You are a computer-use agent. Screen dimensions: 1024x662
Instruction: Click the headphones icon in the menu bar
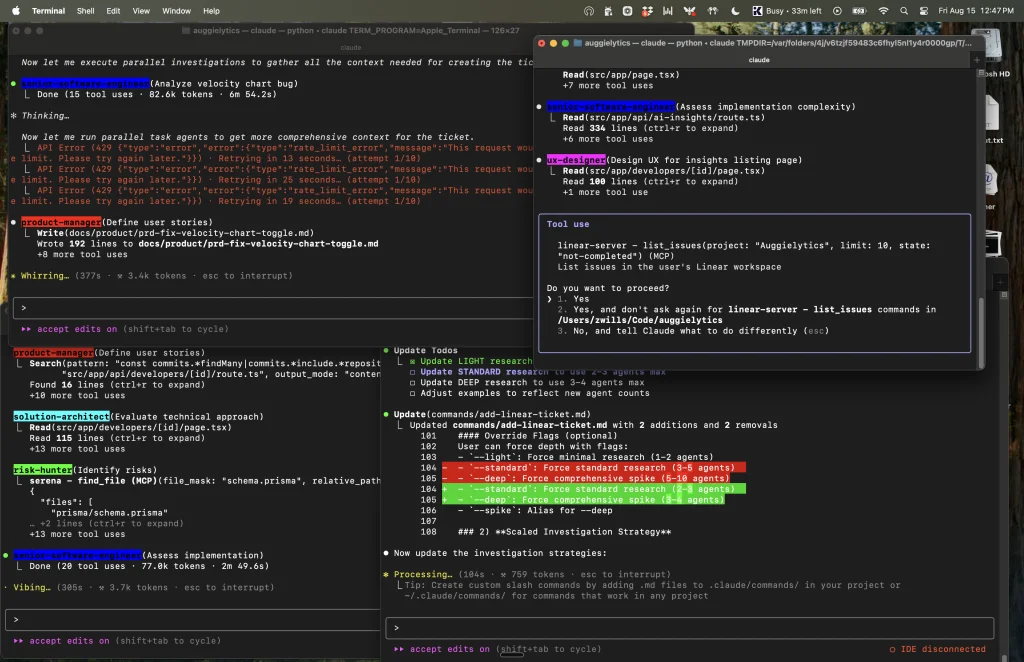[x=589, y=11]
